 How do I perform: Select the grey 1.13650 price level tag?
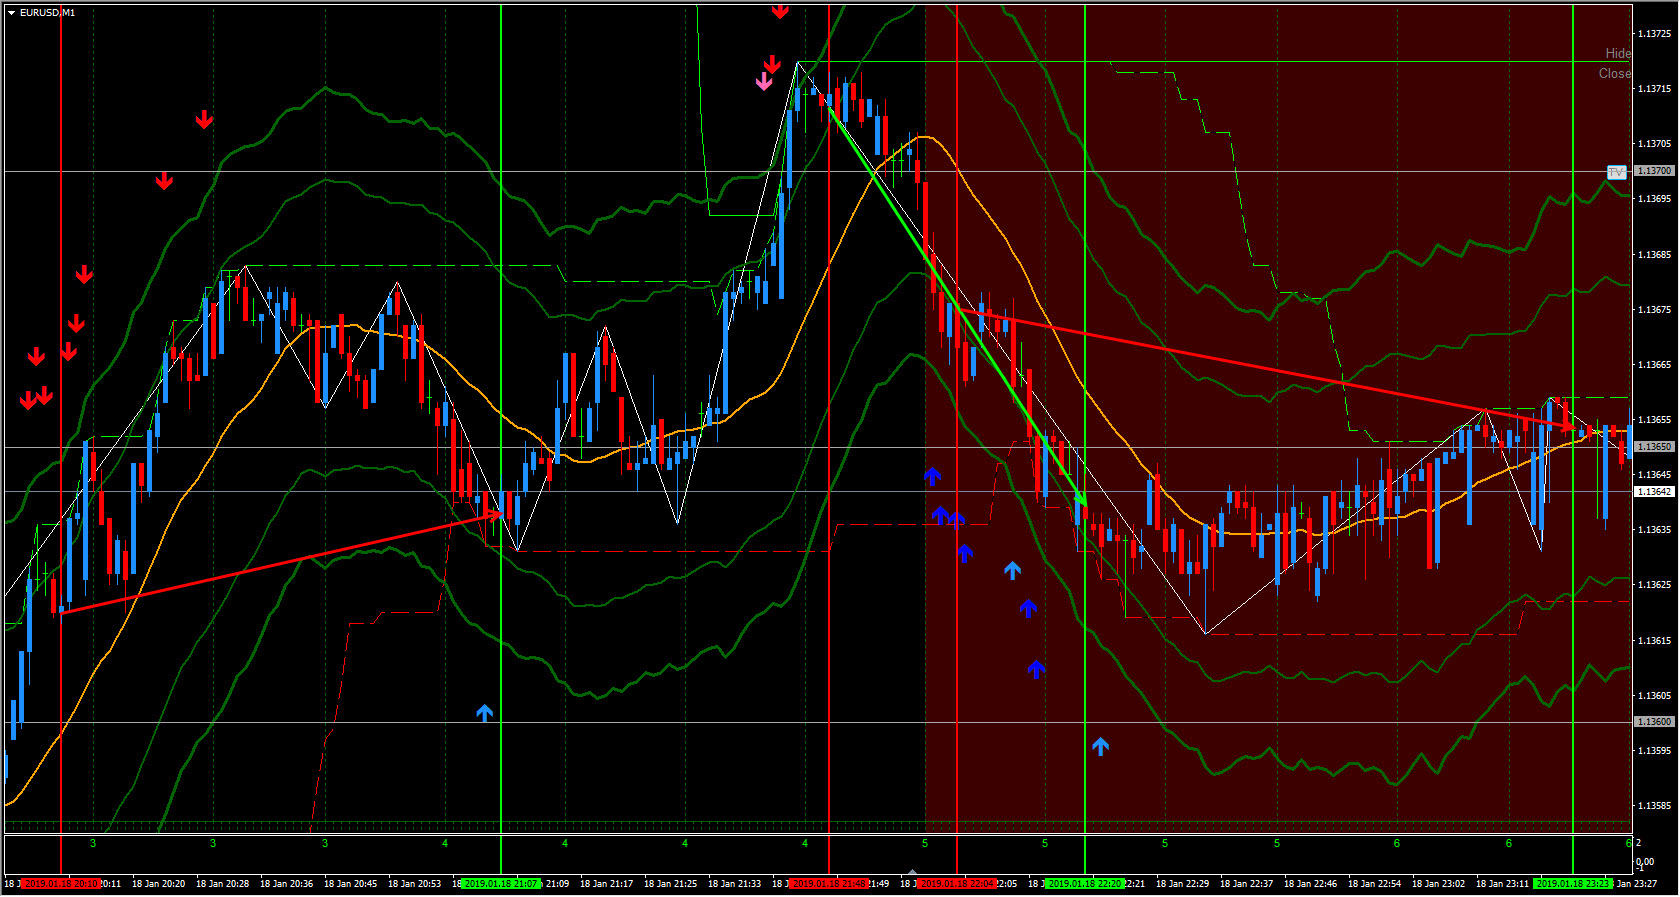click(1654, 447)
